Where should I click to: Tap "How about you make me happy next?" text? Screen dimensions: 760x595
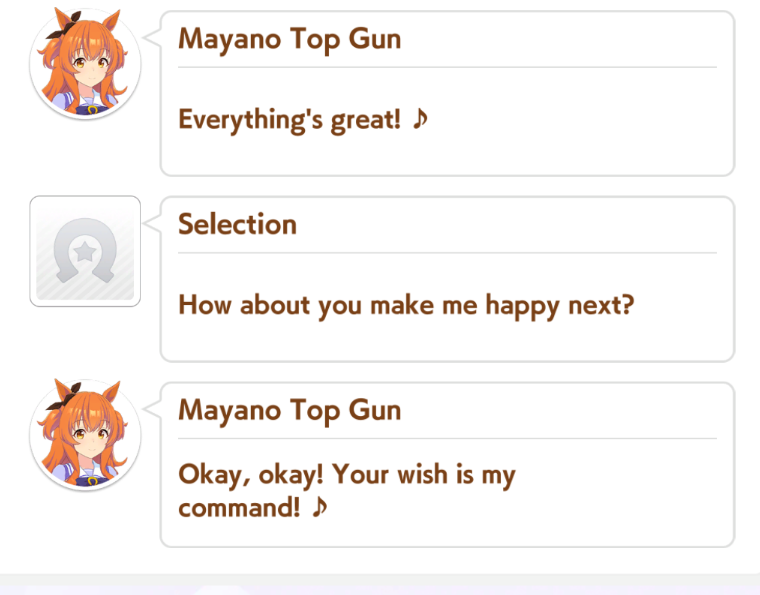[406, 306]
